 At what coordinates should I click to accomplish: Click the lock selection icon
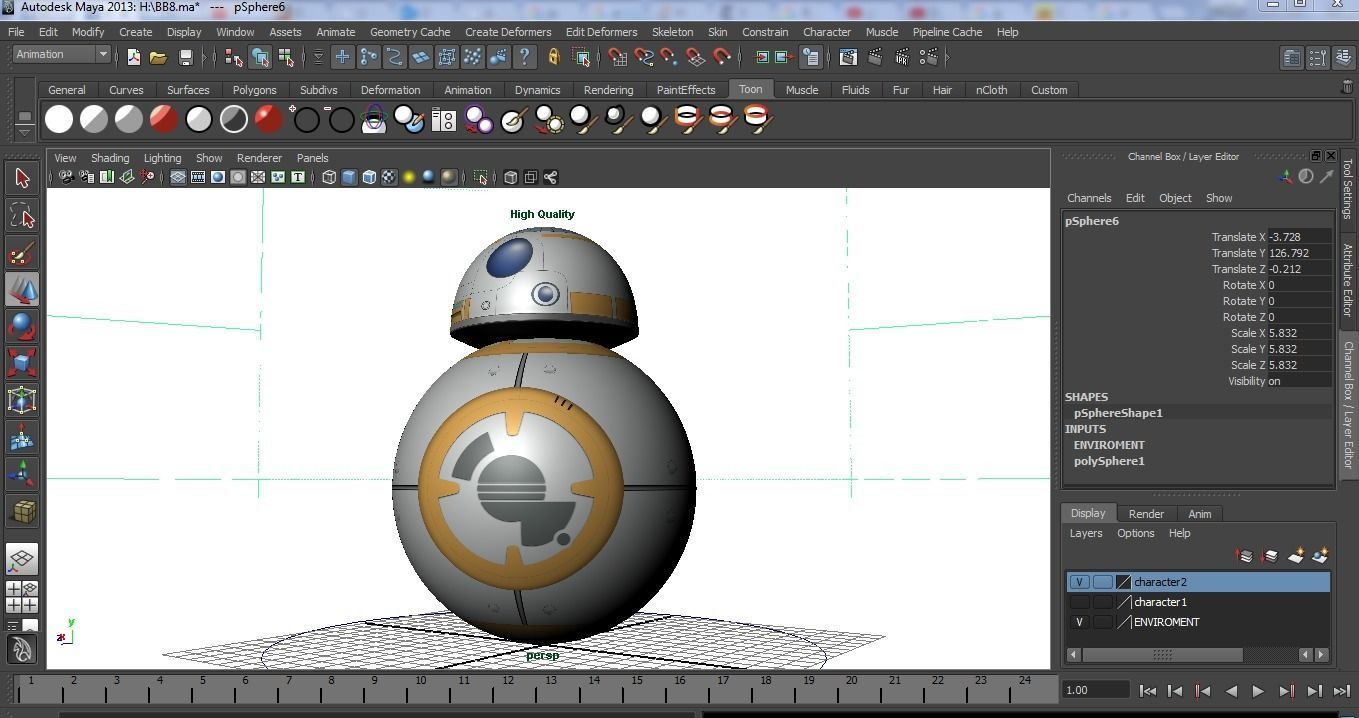(x=553, y=57)
